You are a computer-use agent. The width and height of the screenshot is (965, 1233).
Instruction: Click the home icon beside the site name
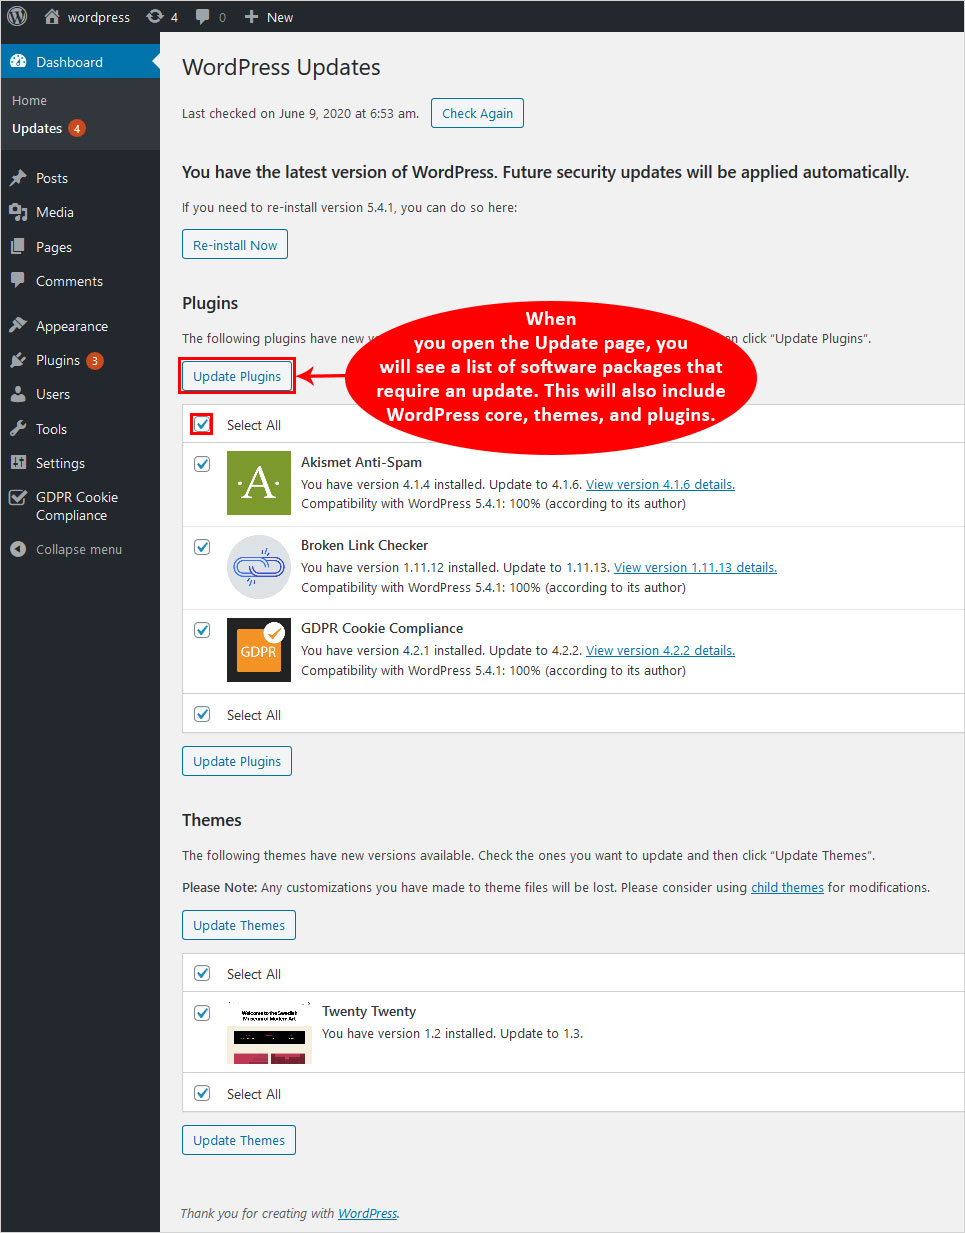[52, 17]
